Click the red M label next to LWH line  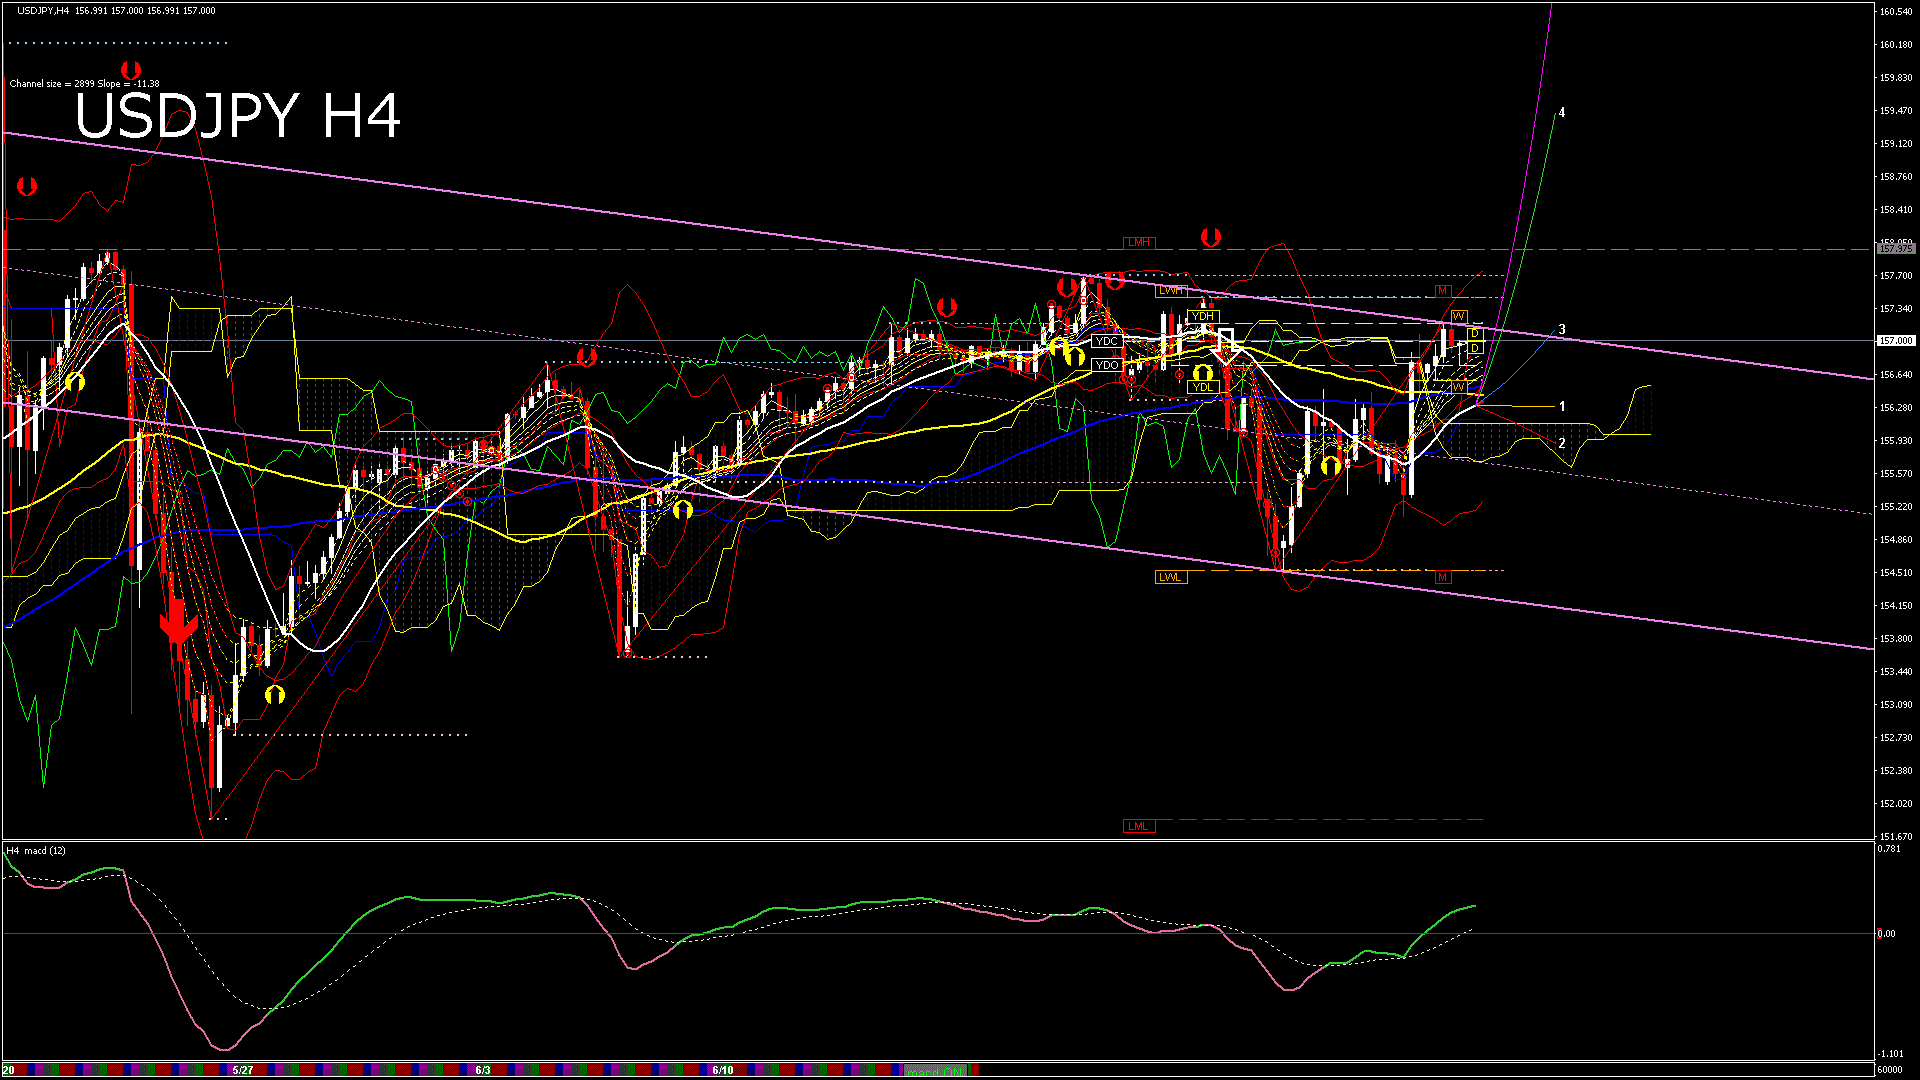click(x=1442, y=291)
